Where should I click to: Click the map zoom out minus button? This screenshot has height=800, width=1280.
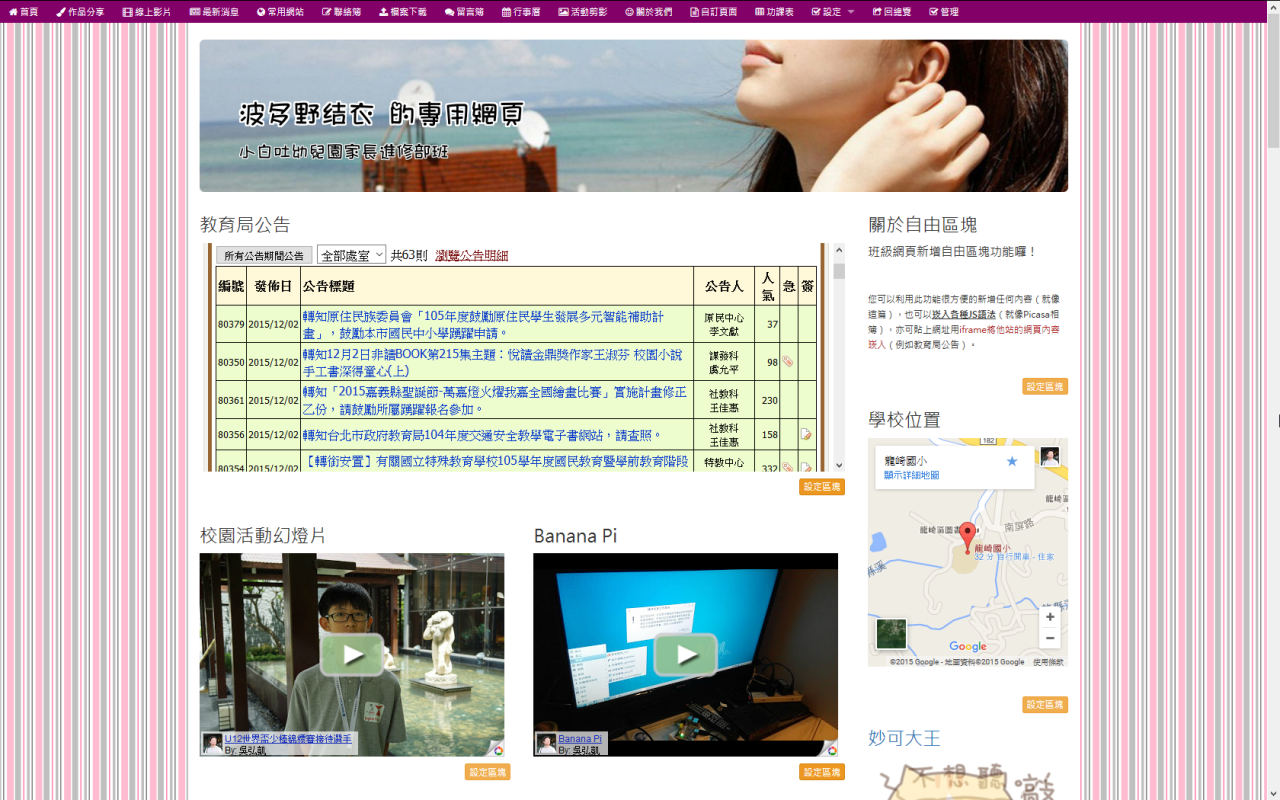point(1050,638)
